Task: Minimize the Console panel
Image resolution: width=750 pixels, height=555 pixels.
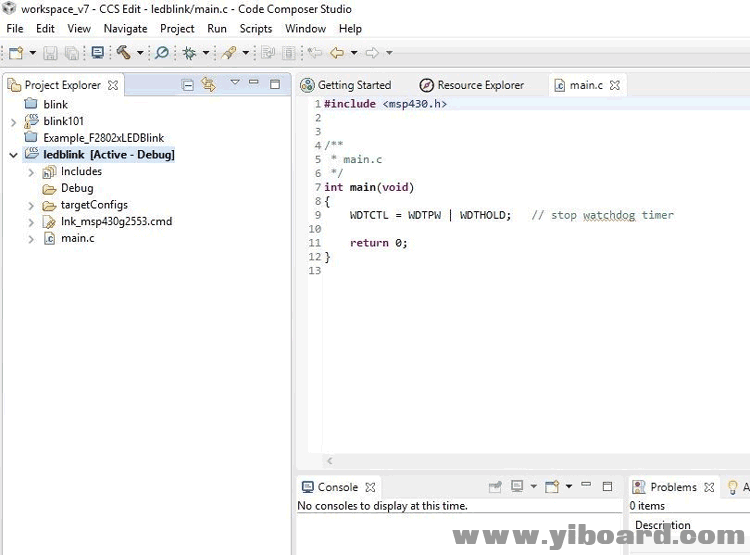Action: (x=586, y=484)
